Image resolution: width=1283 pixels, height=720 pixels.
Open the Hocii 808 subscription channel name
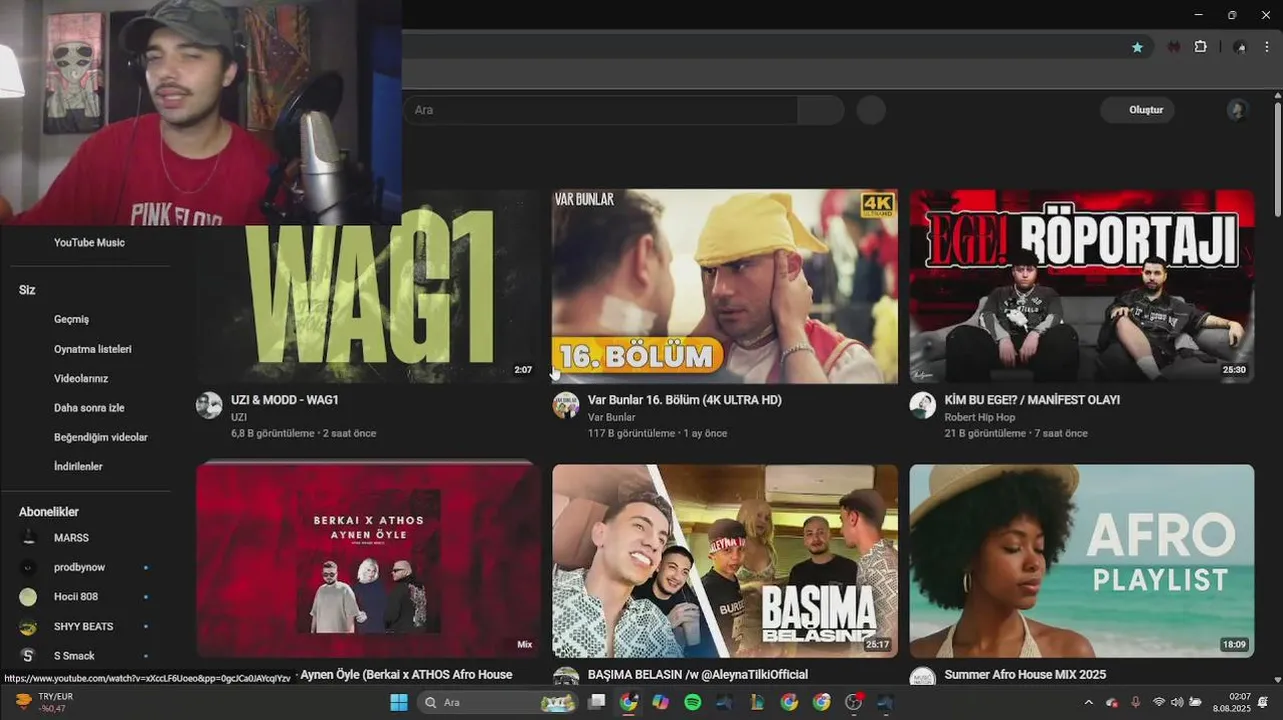pos(76,597)
